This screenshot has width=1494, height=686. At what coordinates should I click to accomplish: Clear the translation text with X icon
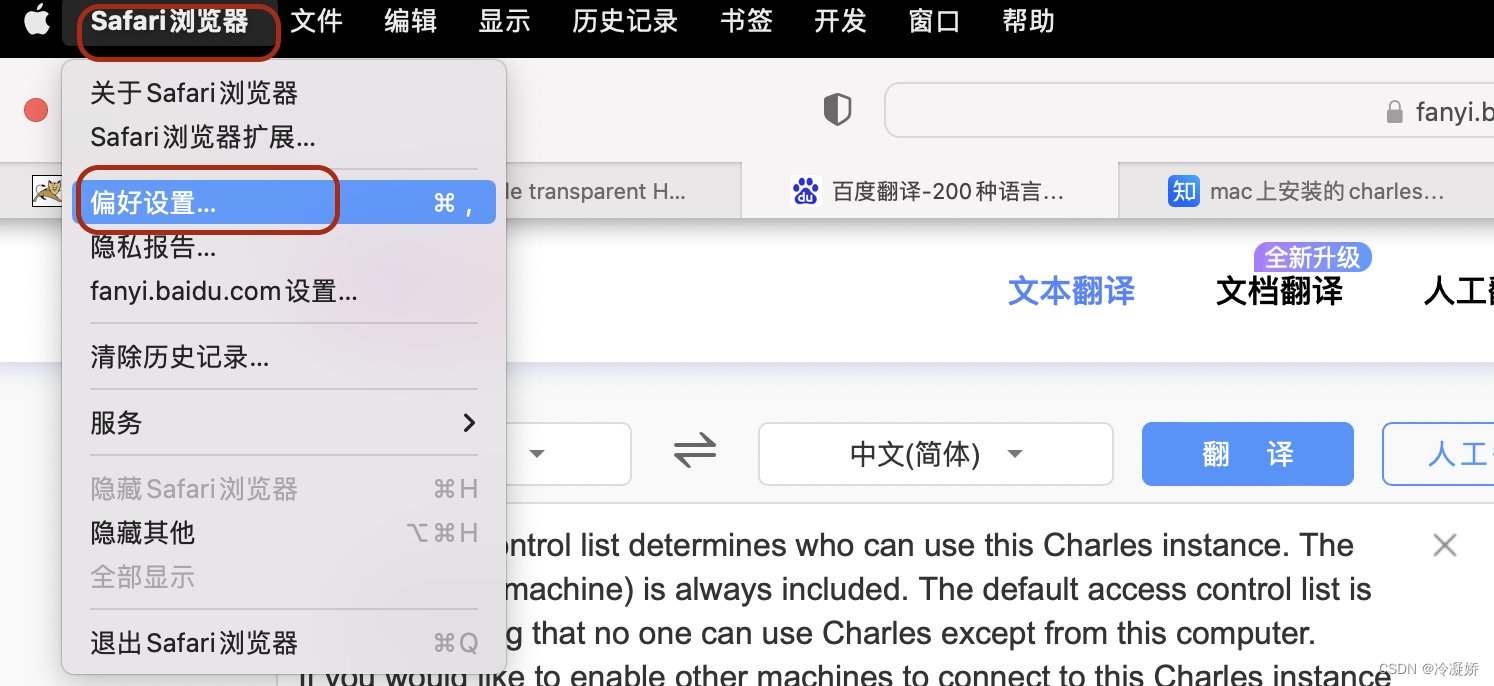(1445, 545)
